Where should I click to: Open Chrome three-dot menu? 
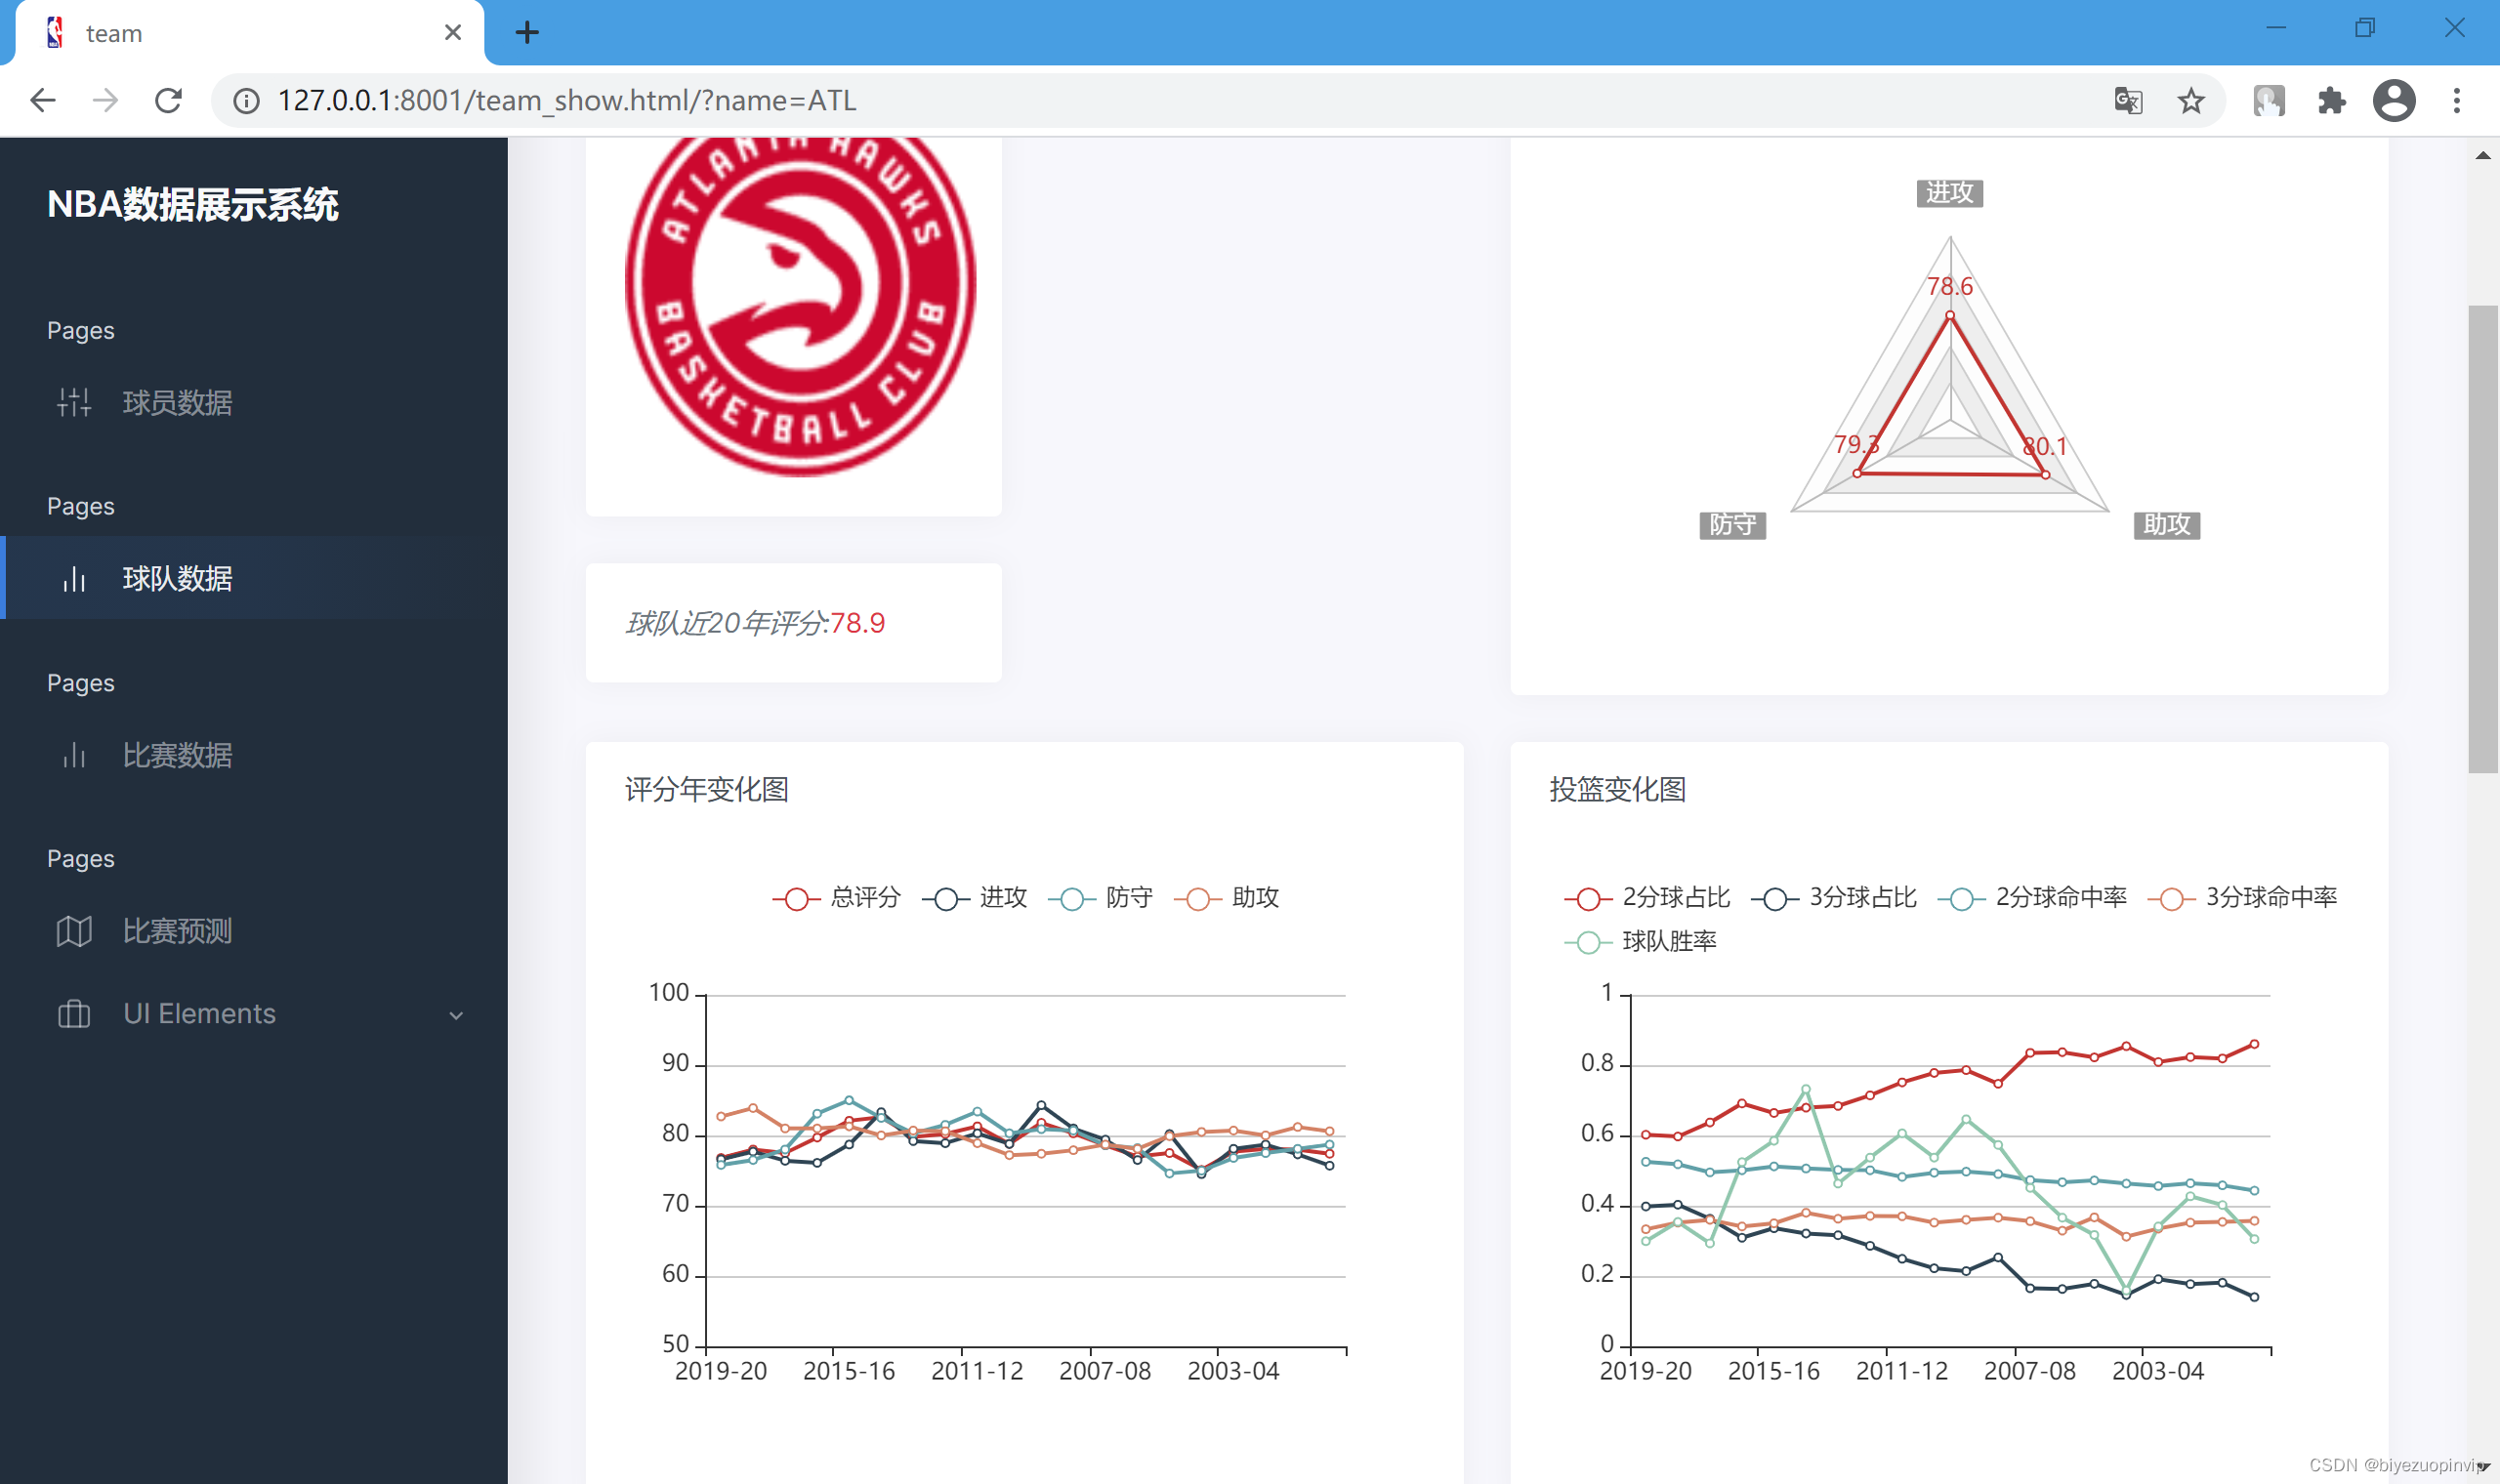[x=2456, y=100]
